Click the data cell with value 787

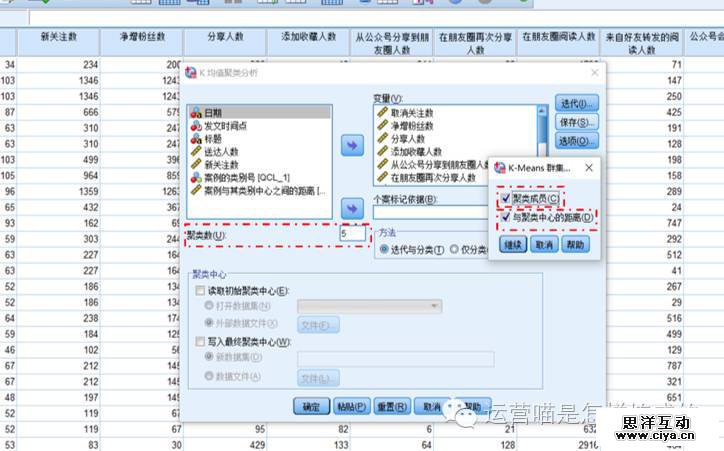(642, 366)
